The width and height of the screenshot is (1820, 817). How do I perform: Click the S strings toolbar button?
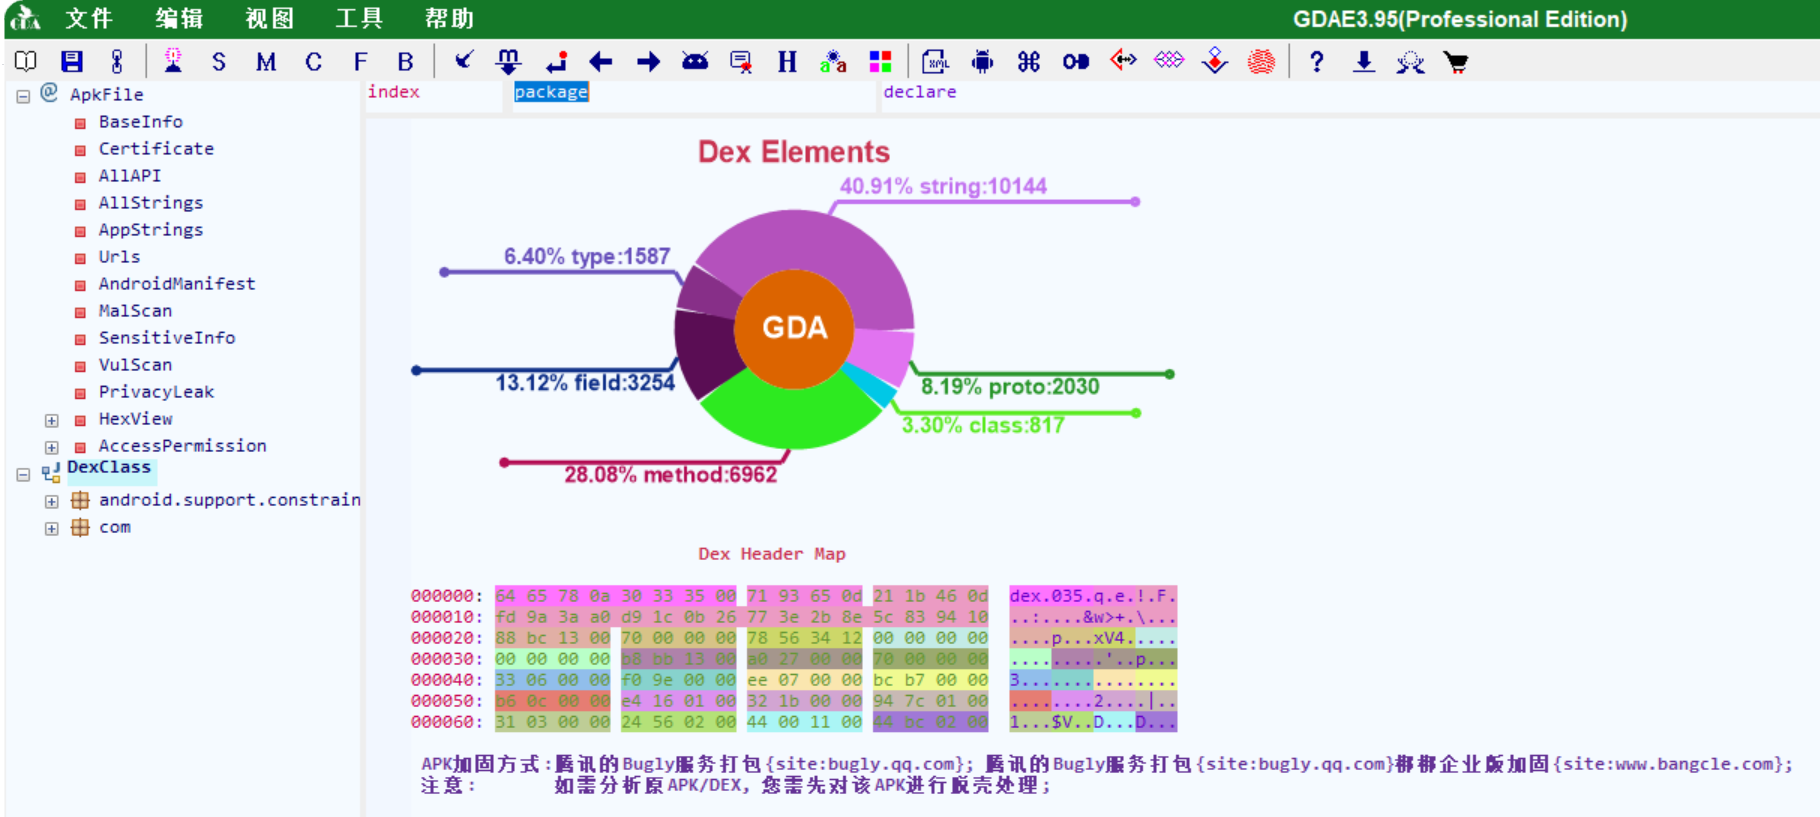point(219,62)
